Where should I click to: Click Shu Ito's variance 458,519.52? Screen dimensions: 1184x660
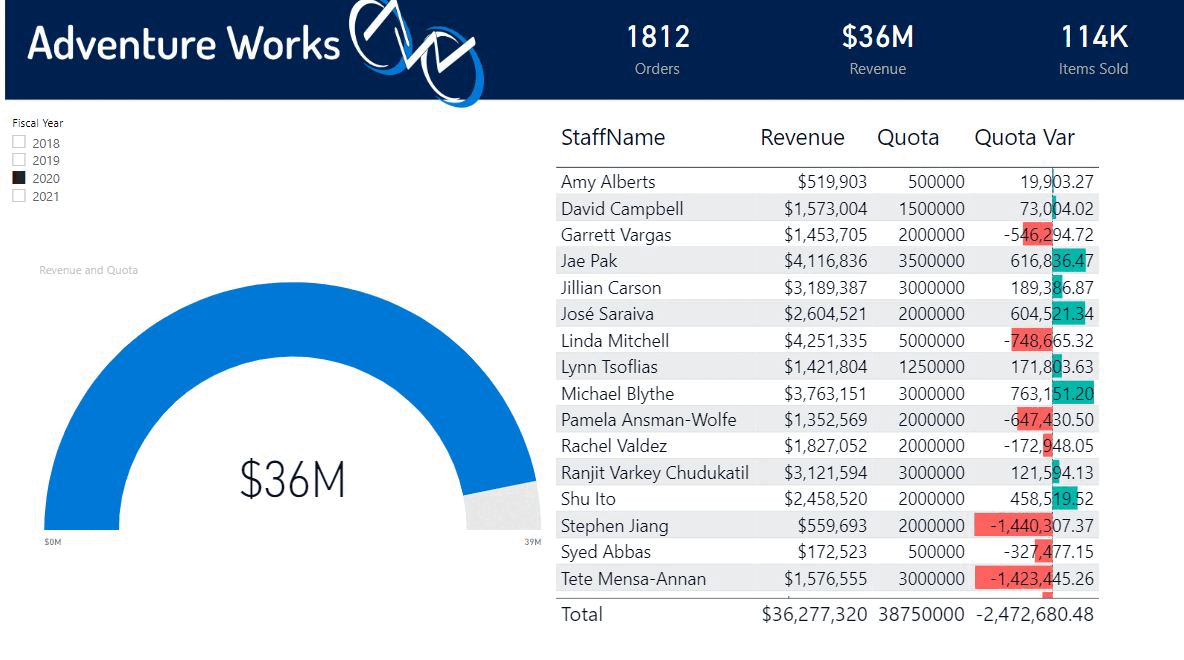1052,499
